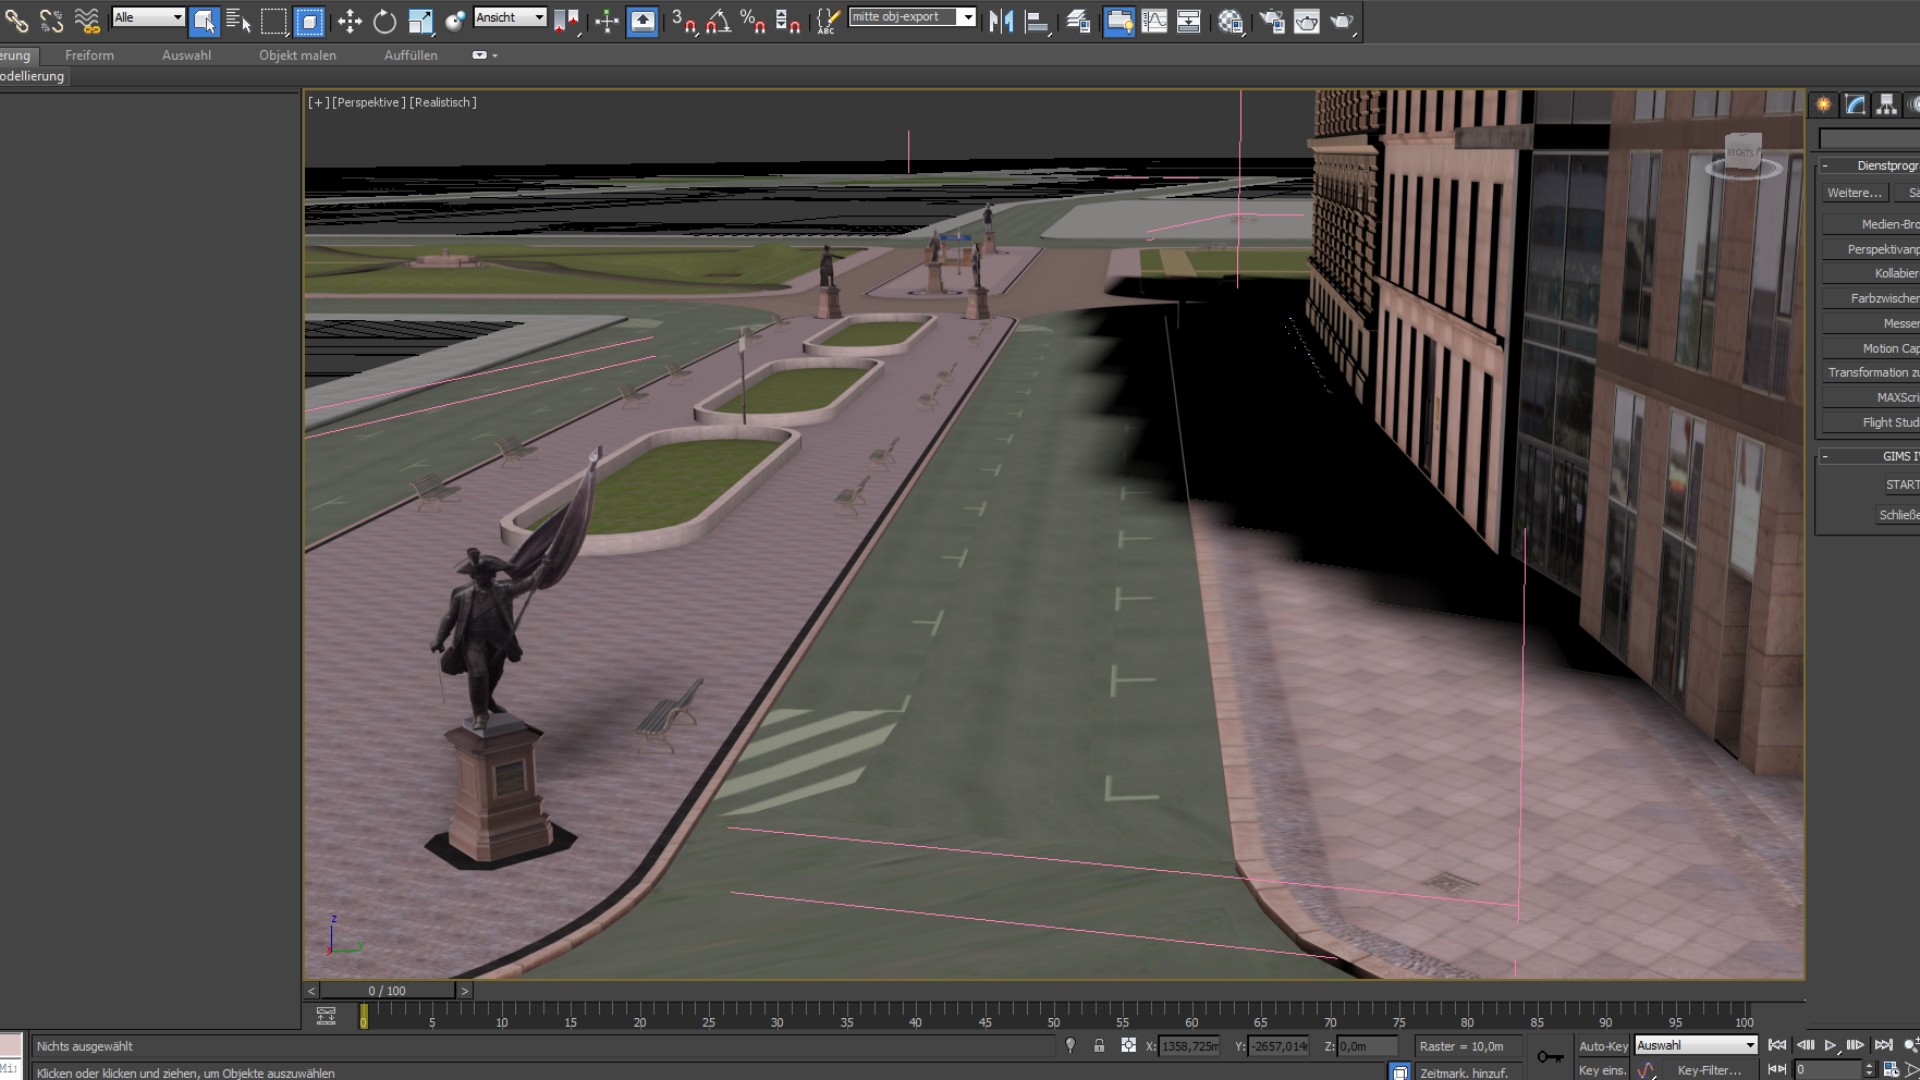Viewport: 1920px width, 1080px height.
Task: Select the Move transform tool
Action: (349, 21)
